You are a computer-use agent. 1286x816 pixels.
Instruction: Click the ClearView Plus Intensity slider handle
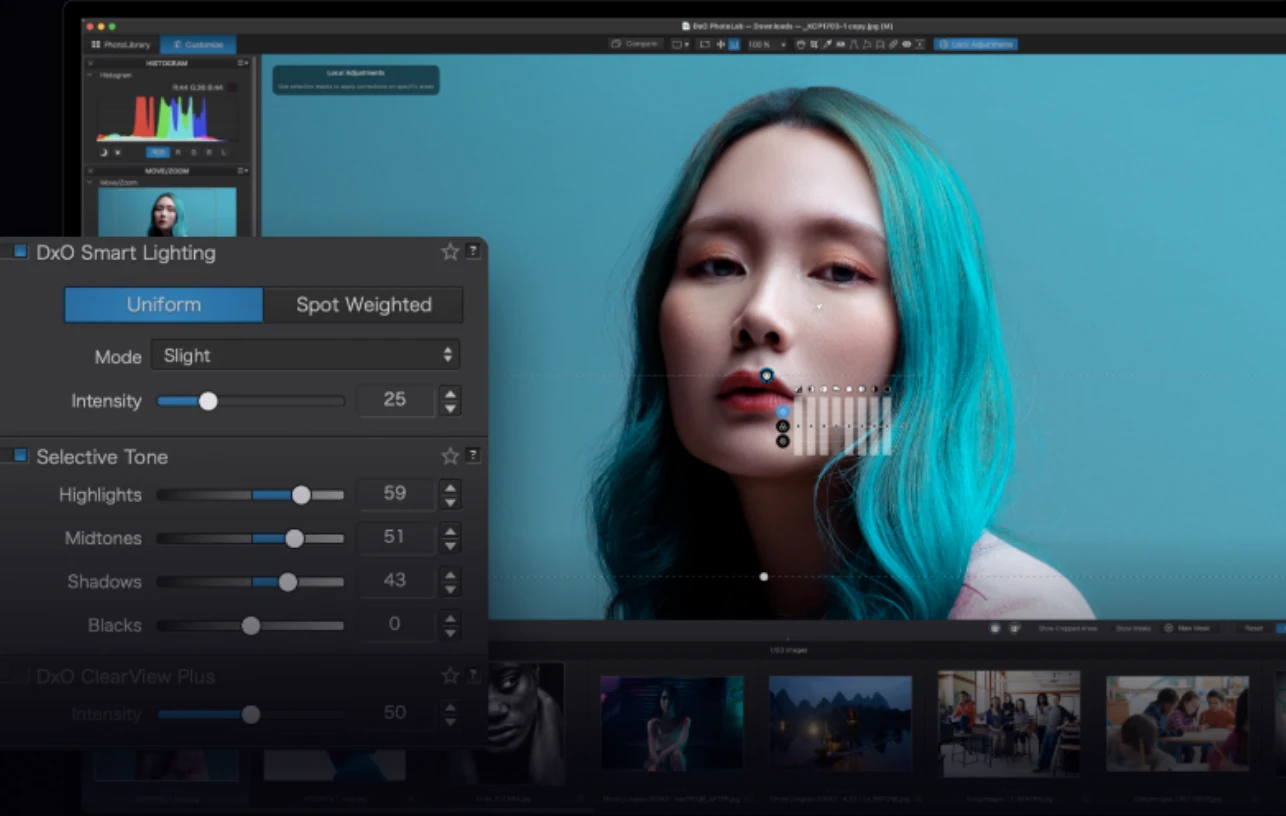pyautogui.click(x=251, y=714)
